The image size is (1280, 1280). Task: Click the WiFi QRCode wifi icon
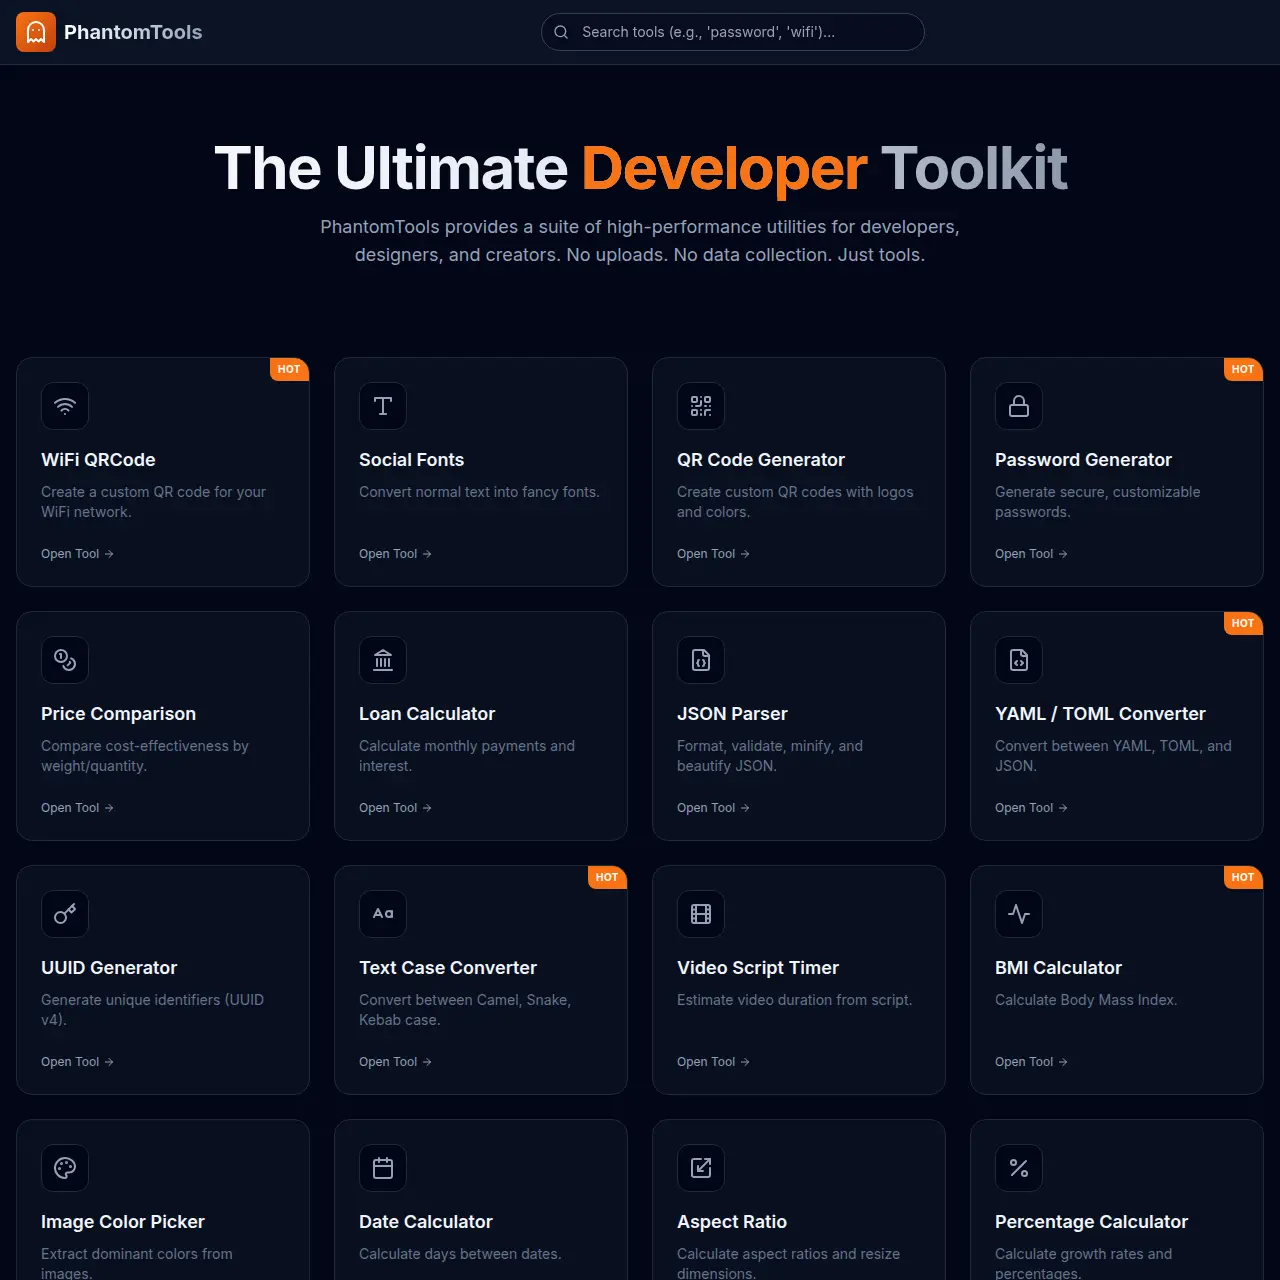pos(65,406)
